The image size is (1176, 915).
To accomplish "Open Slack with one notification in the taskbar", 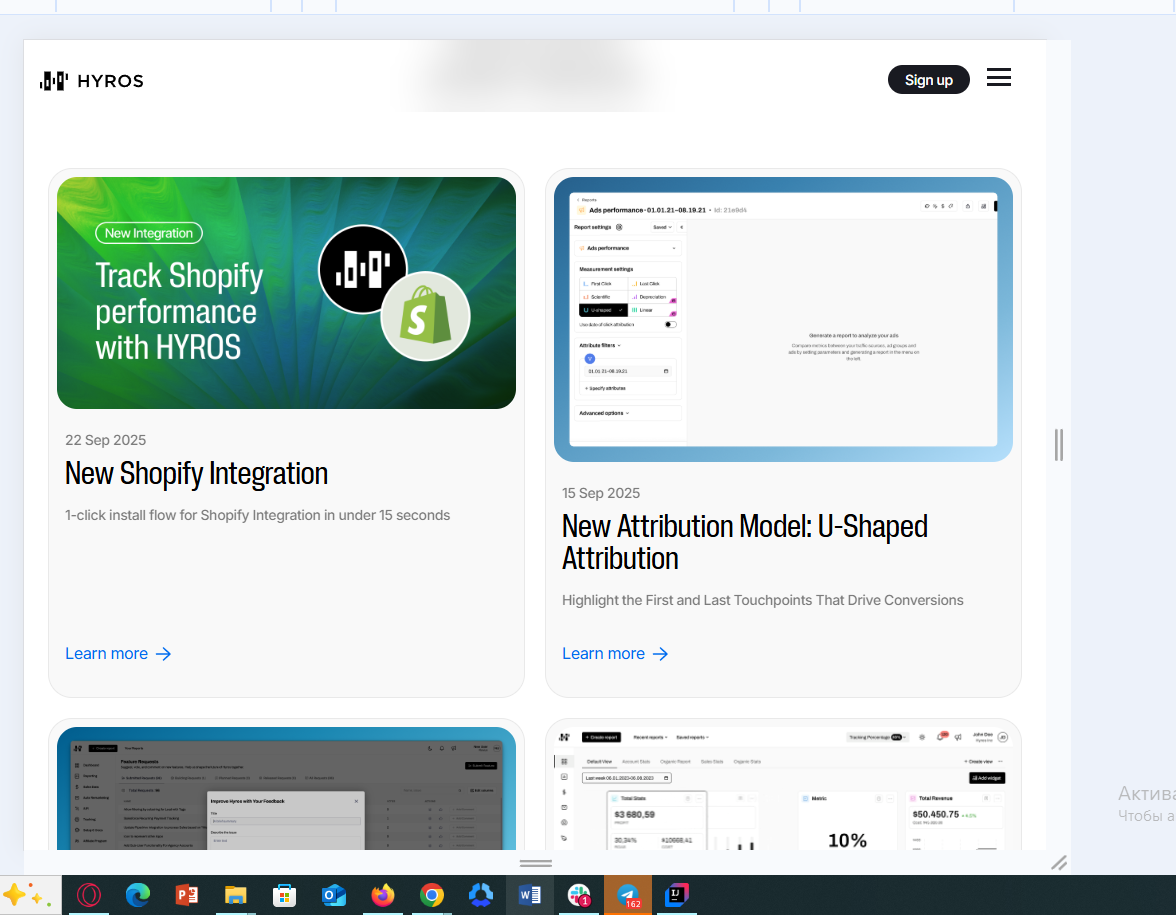I will pyautogui.click(x=579, y=895).
